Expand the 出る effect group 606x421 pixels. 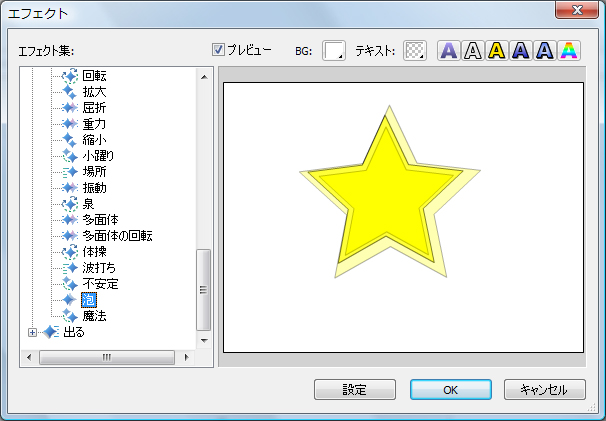[32, 332]
